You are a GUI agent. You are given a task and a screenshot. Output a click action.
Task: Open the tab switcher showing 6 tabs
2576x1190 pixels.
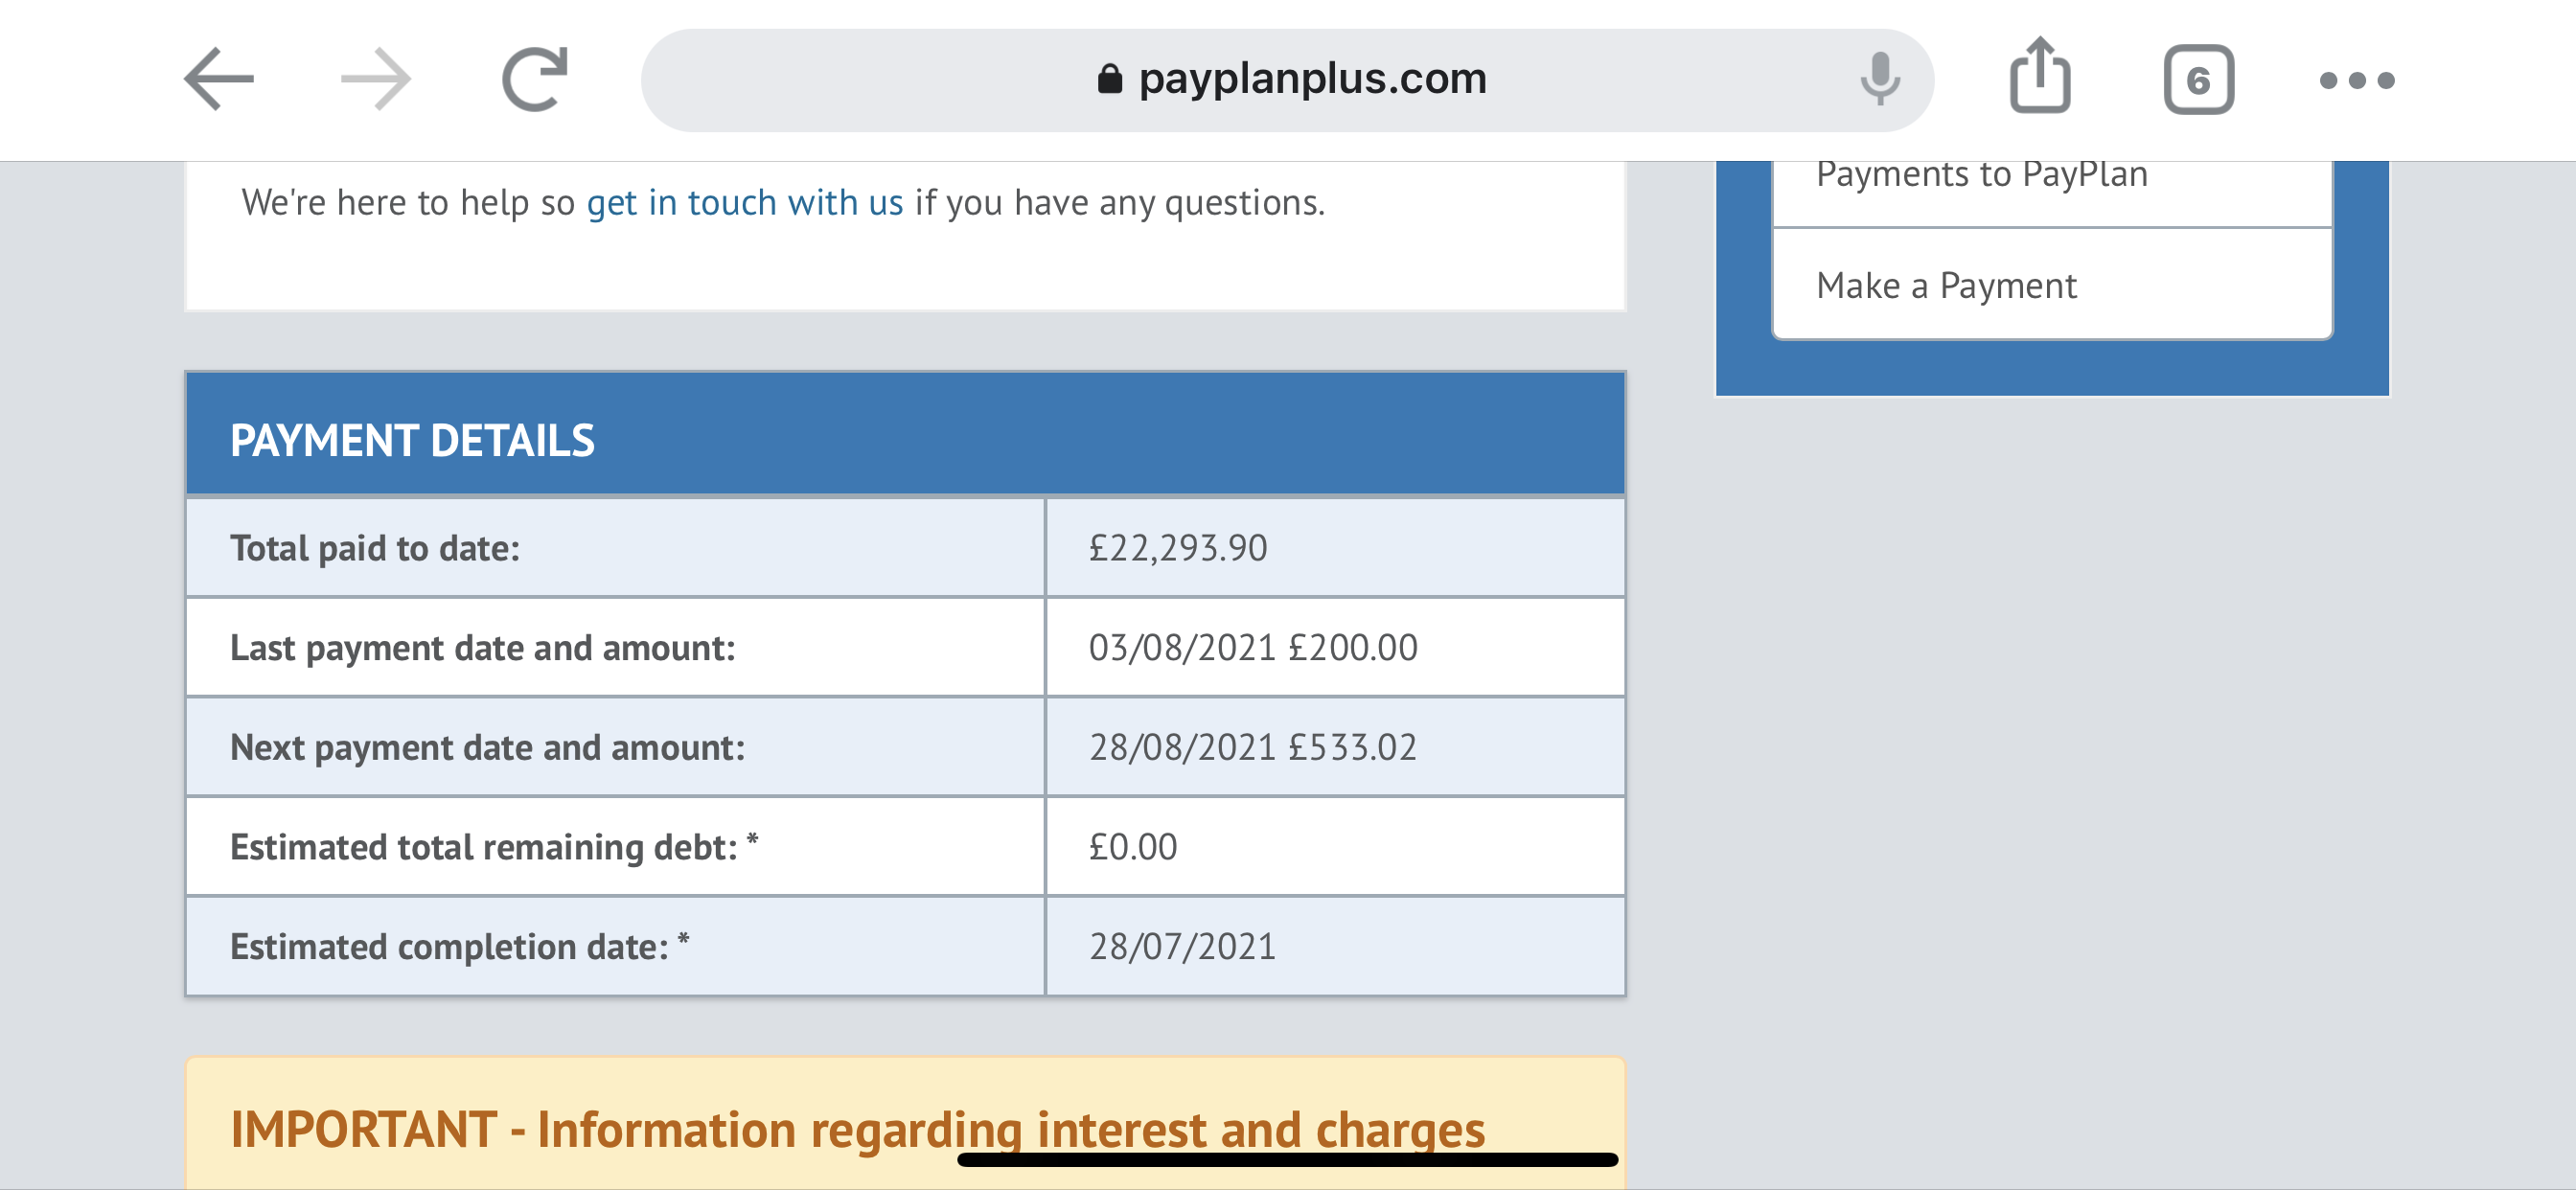pyautogui.click(x=2198, y=80)
